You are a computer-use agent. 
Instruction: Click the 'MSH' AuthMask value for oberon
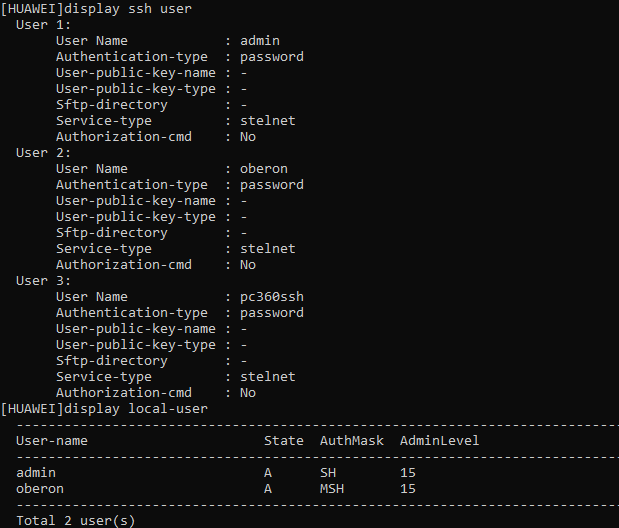[x=332, y=489]
